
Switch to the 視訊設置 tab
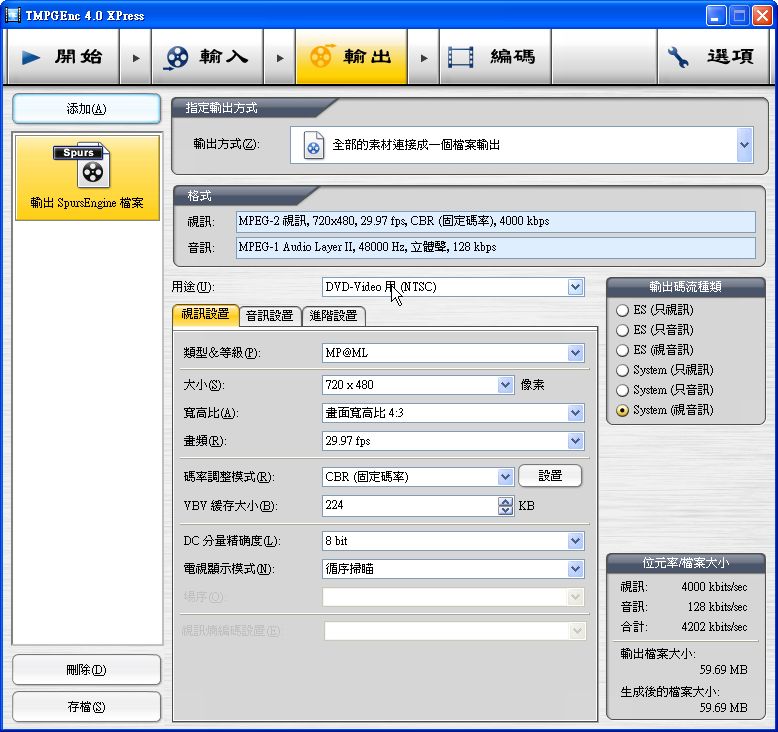(x=205, y=315)
